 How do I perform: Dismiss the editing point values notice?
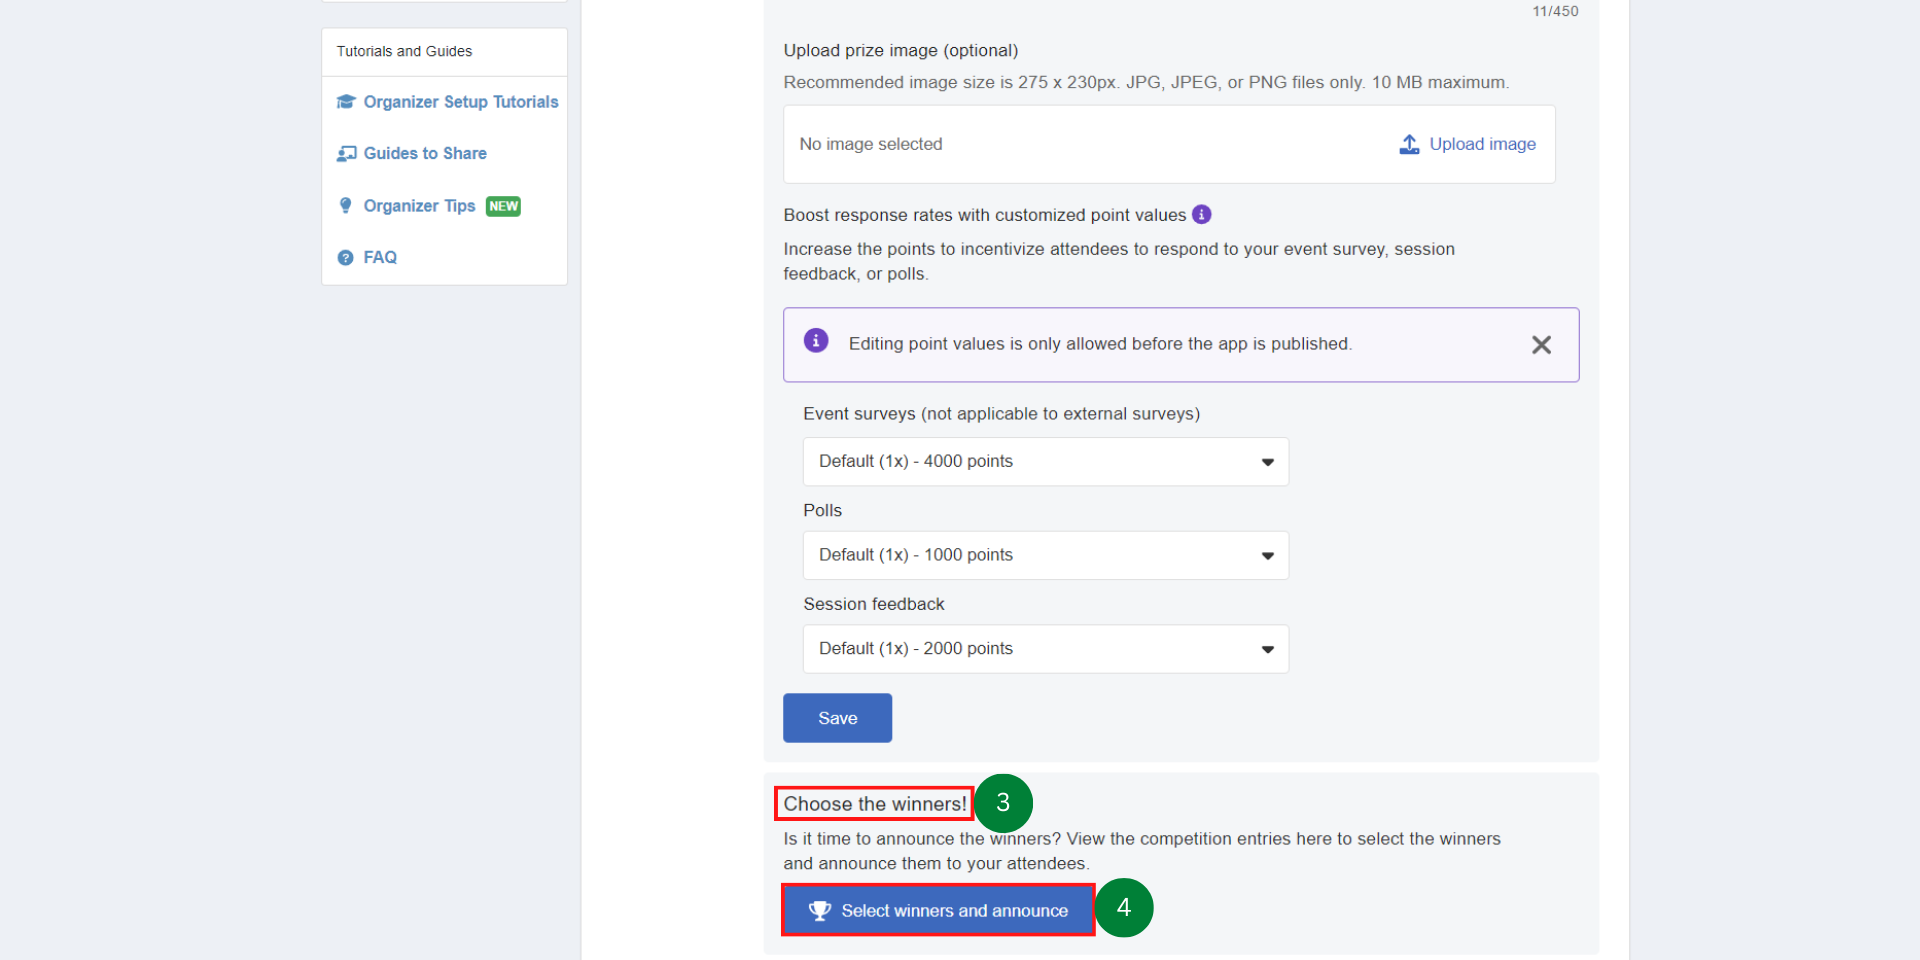click(x=1541, y=345)
